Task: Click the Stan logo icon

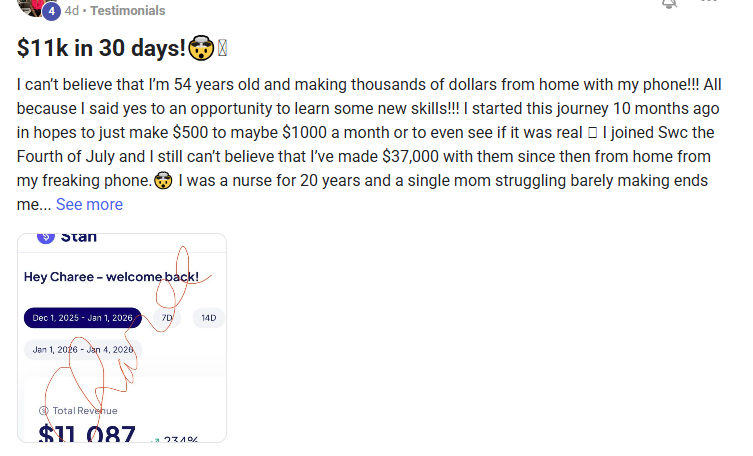Action: (45, 237)
